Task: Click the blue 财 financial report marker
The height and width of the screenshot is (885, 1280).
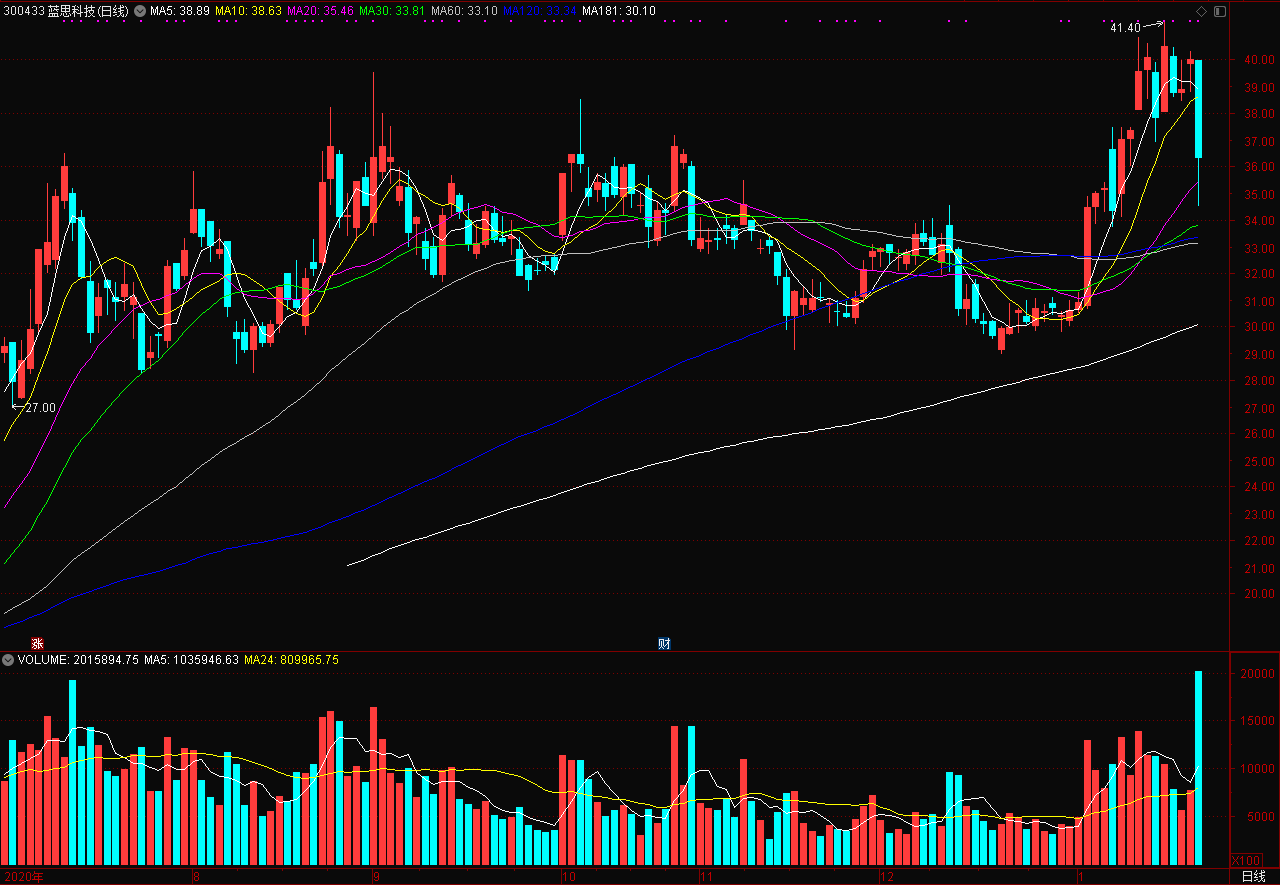Action: 663,643
